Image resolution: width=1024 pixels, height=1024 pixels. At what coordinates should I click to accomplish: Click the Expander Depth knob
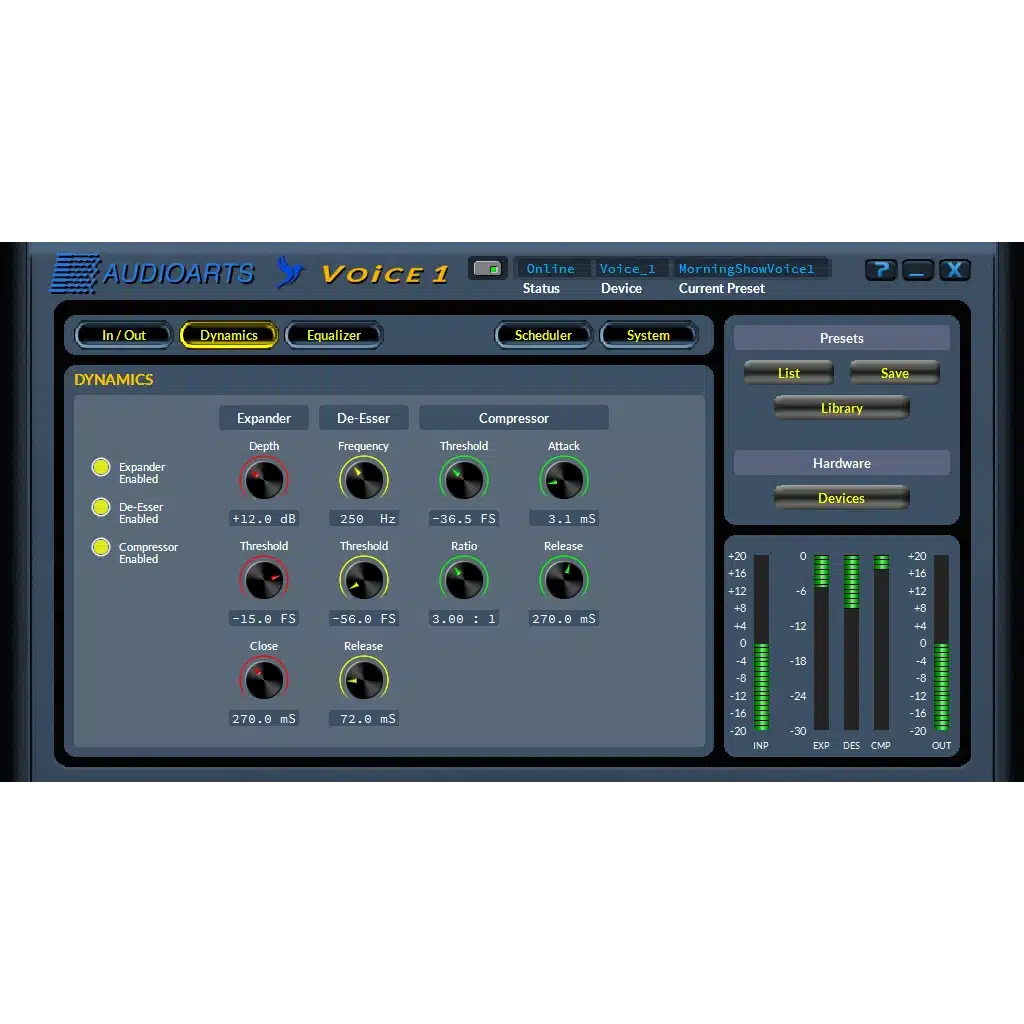[264, 480]
